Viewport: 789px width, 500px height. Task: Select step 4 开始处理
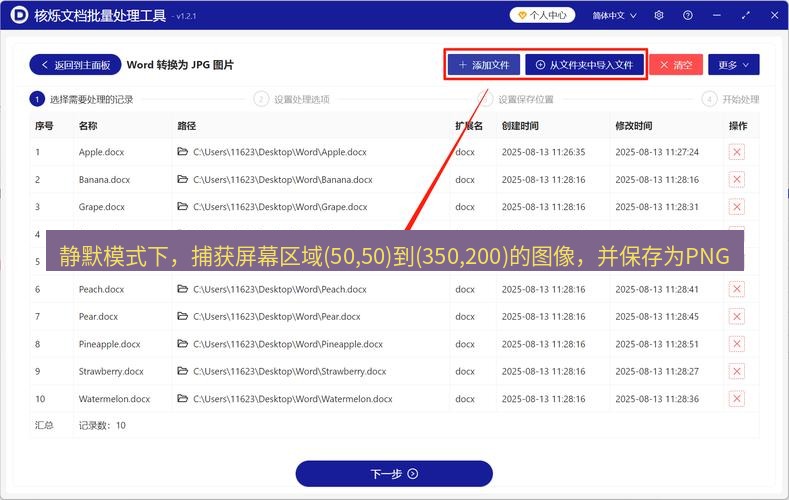[x=731, y=99]
